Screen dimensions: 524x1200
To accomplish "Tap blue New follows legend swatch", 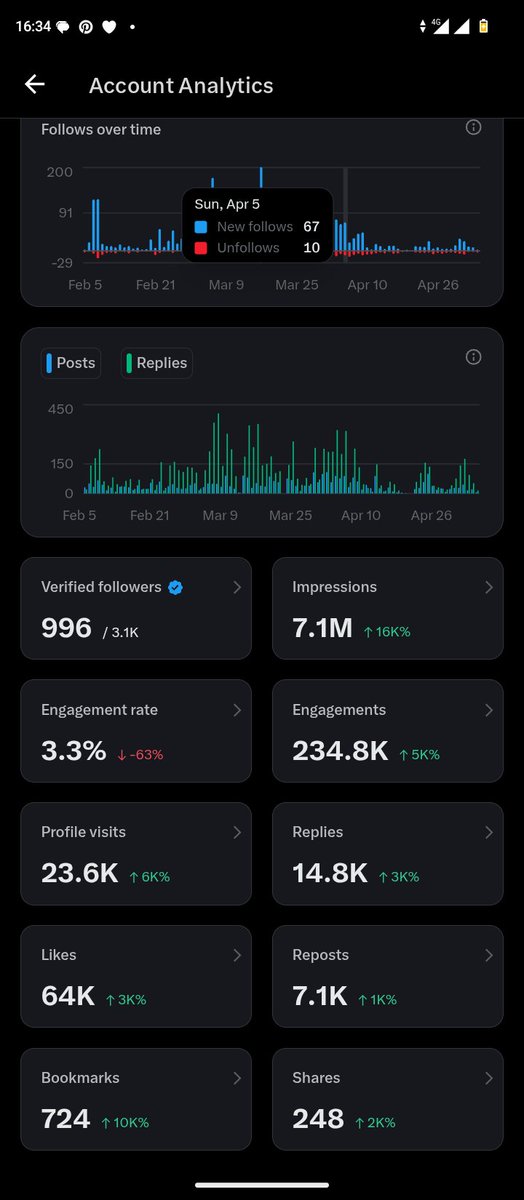I will (201, 227).
